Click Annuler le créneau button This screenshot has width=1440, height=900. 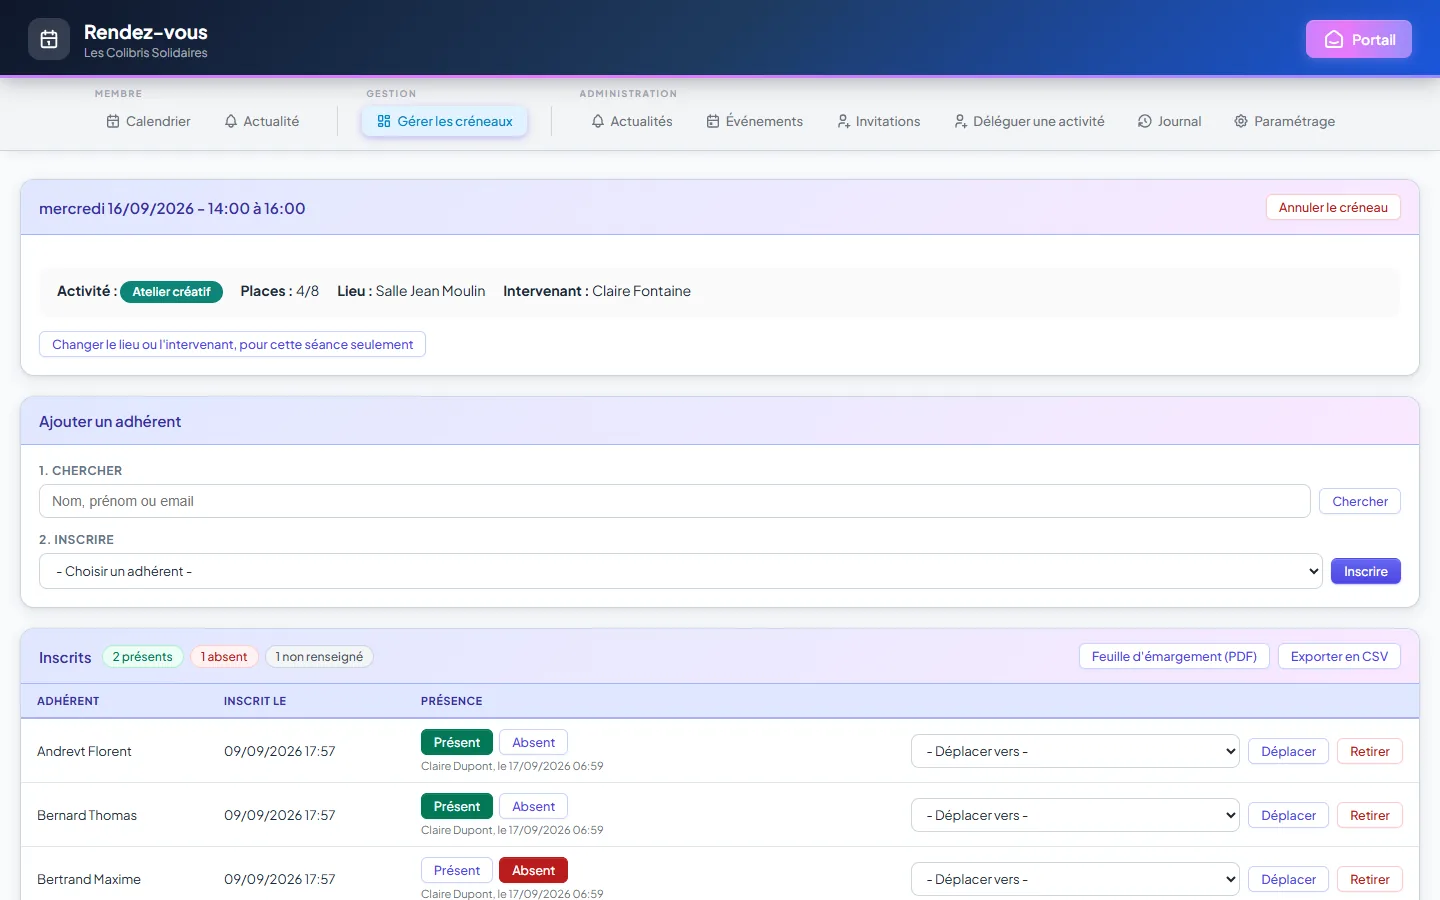pos(1333,207)
